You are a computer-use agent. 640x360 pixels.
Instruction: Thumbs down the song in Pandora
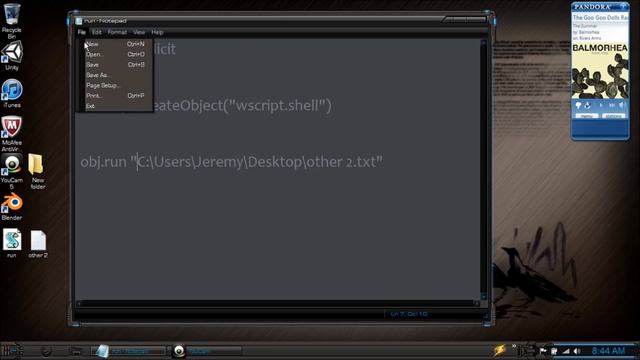(x=578, y=105)
